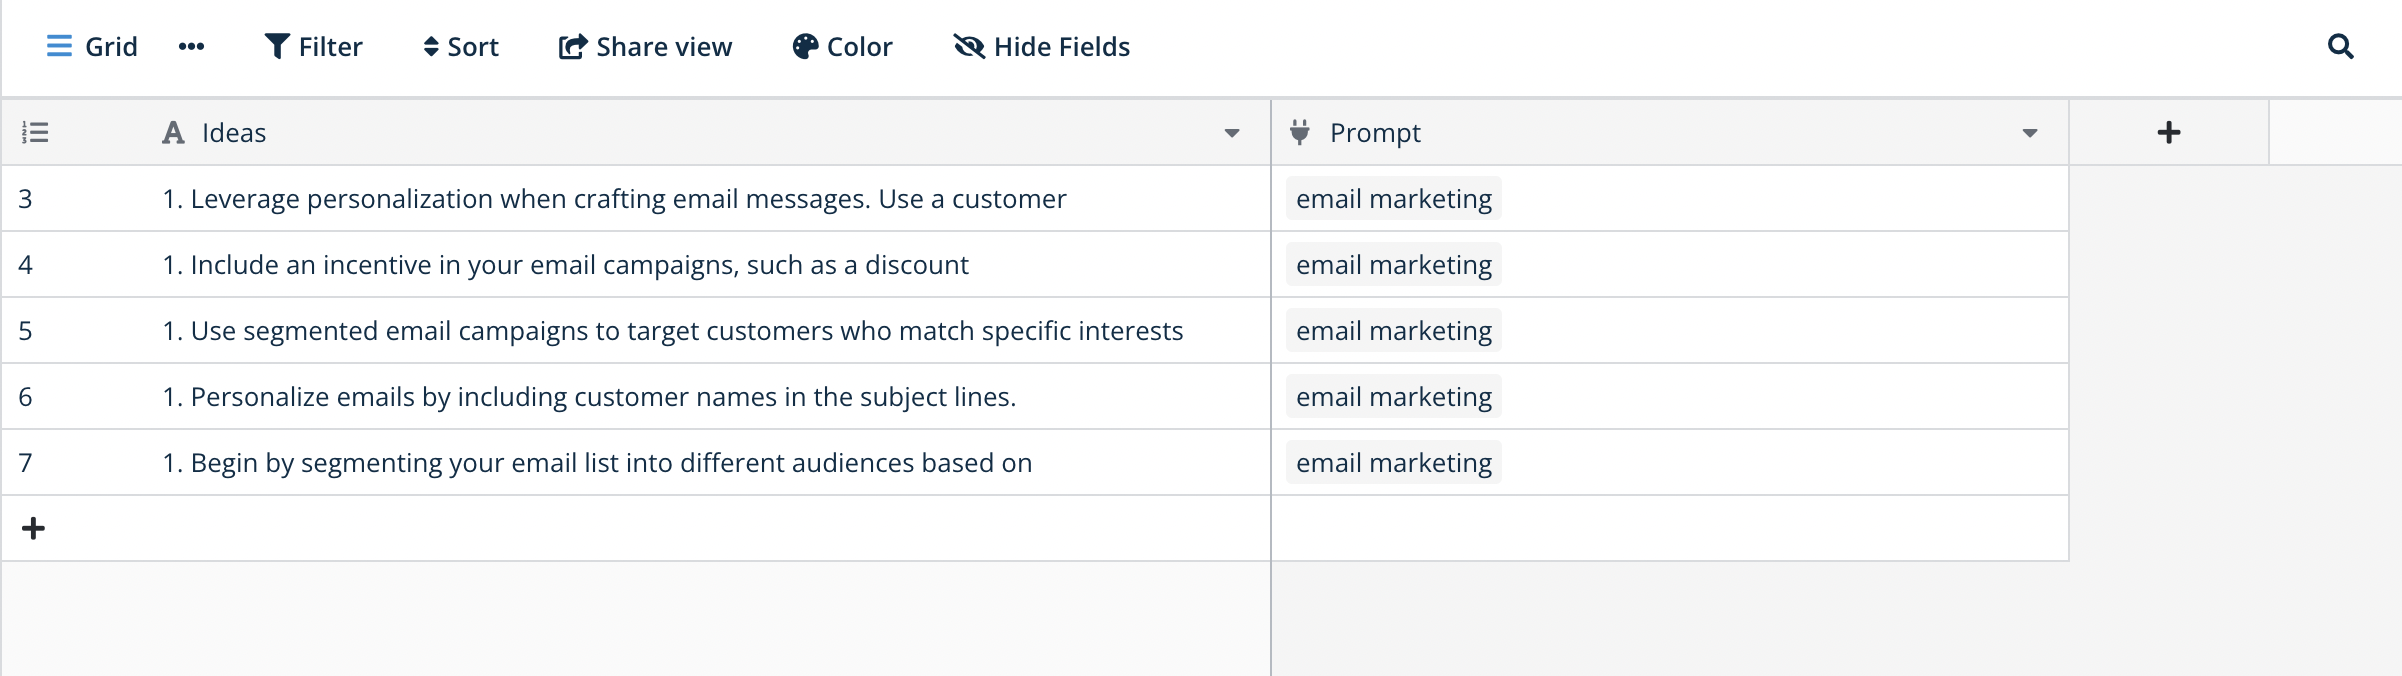Viewport: 2402px width, 676px height.
Task: Add a new field with plus button
Action: click(x=2169, y=133)
